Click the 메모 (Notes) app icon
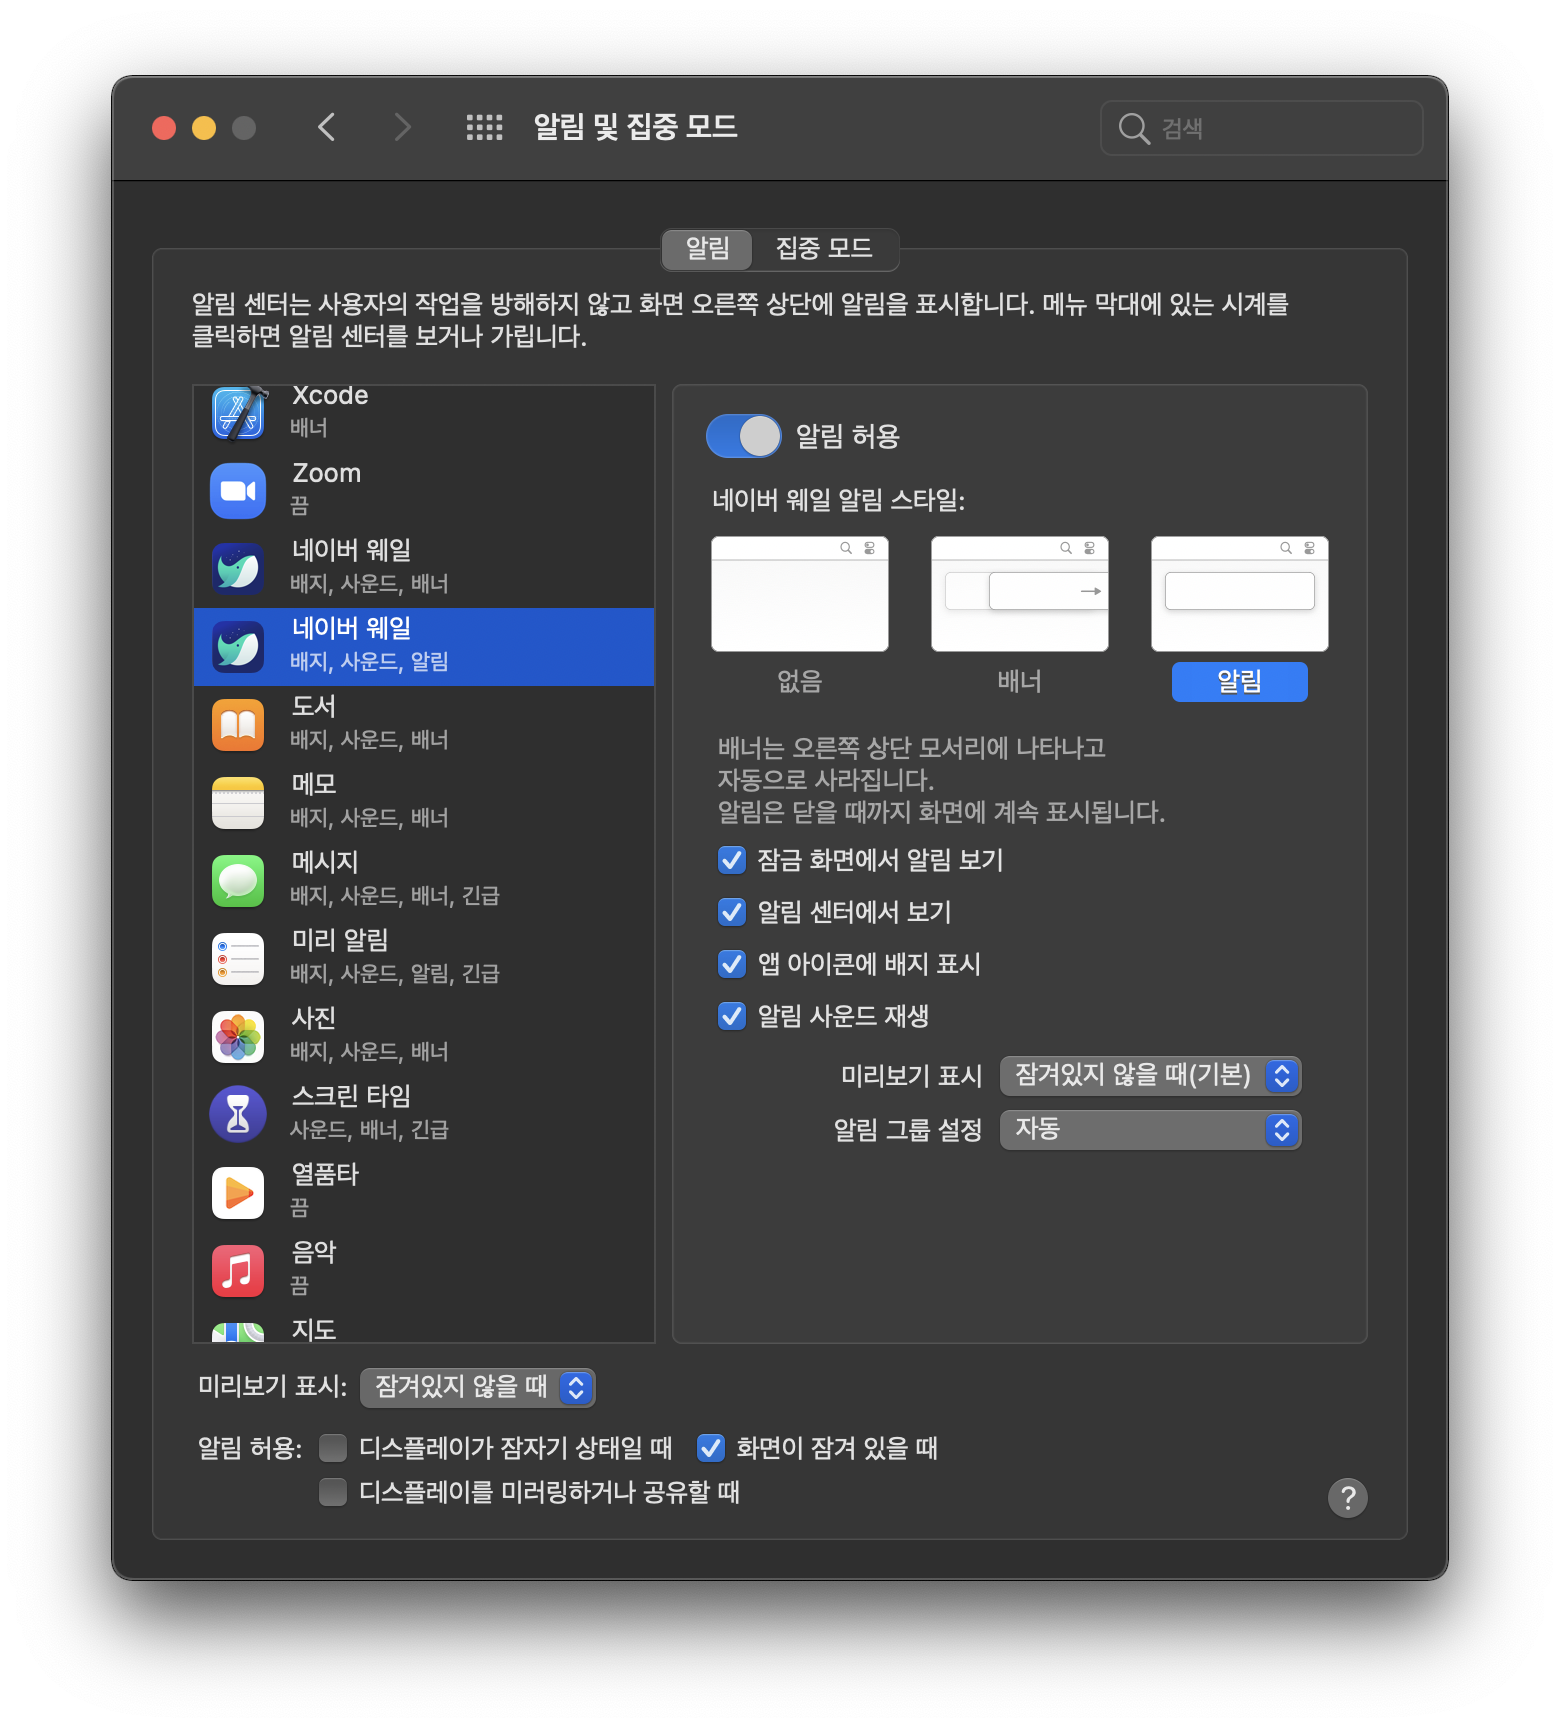1560x1728 pixels. tap(238, 803)
